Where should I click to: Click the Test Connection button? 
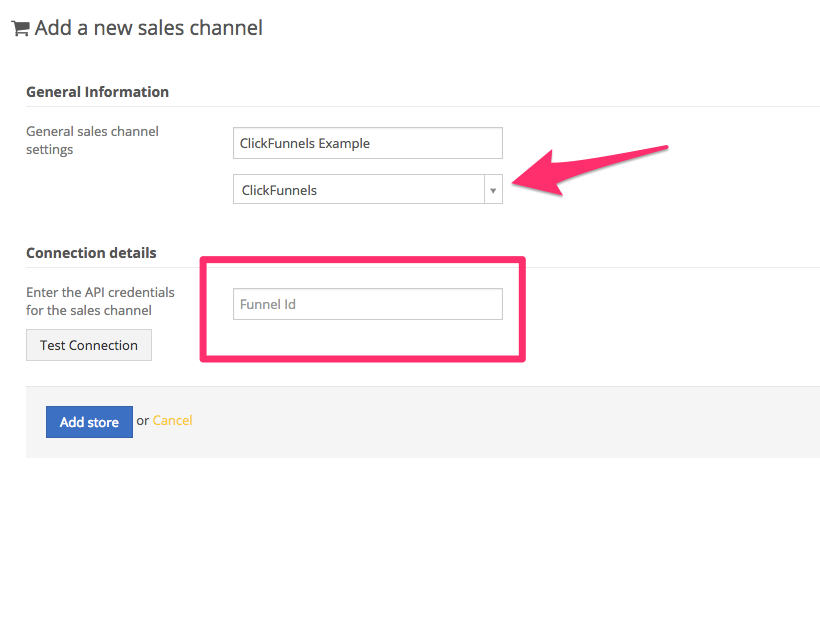(x=89, y=345)
